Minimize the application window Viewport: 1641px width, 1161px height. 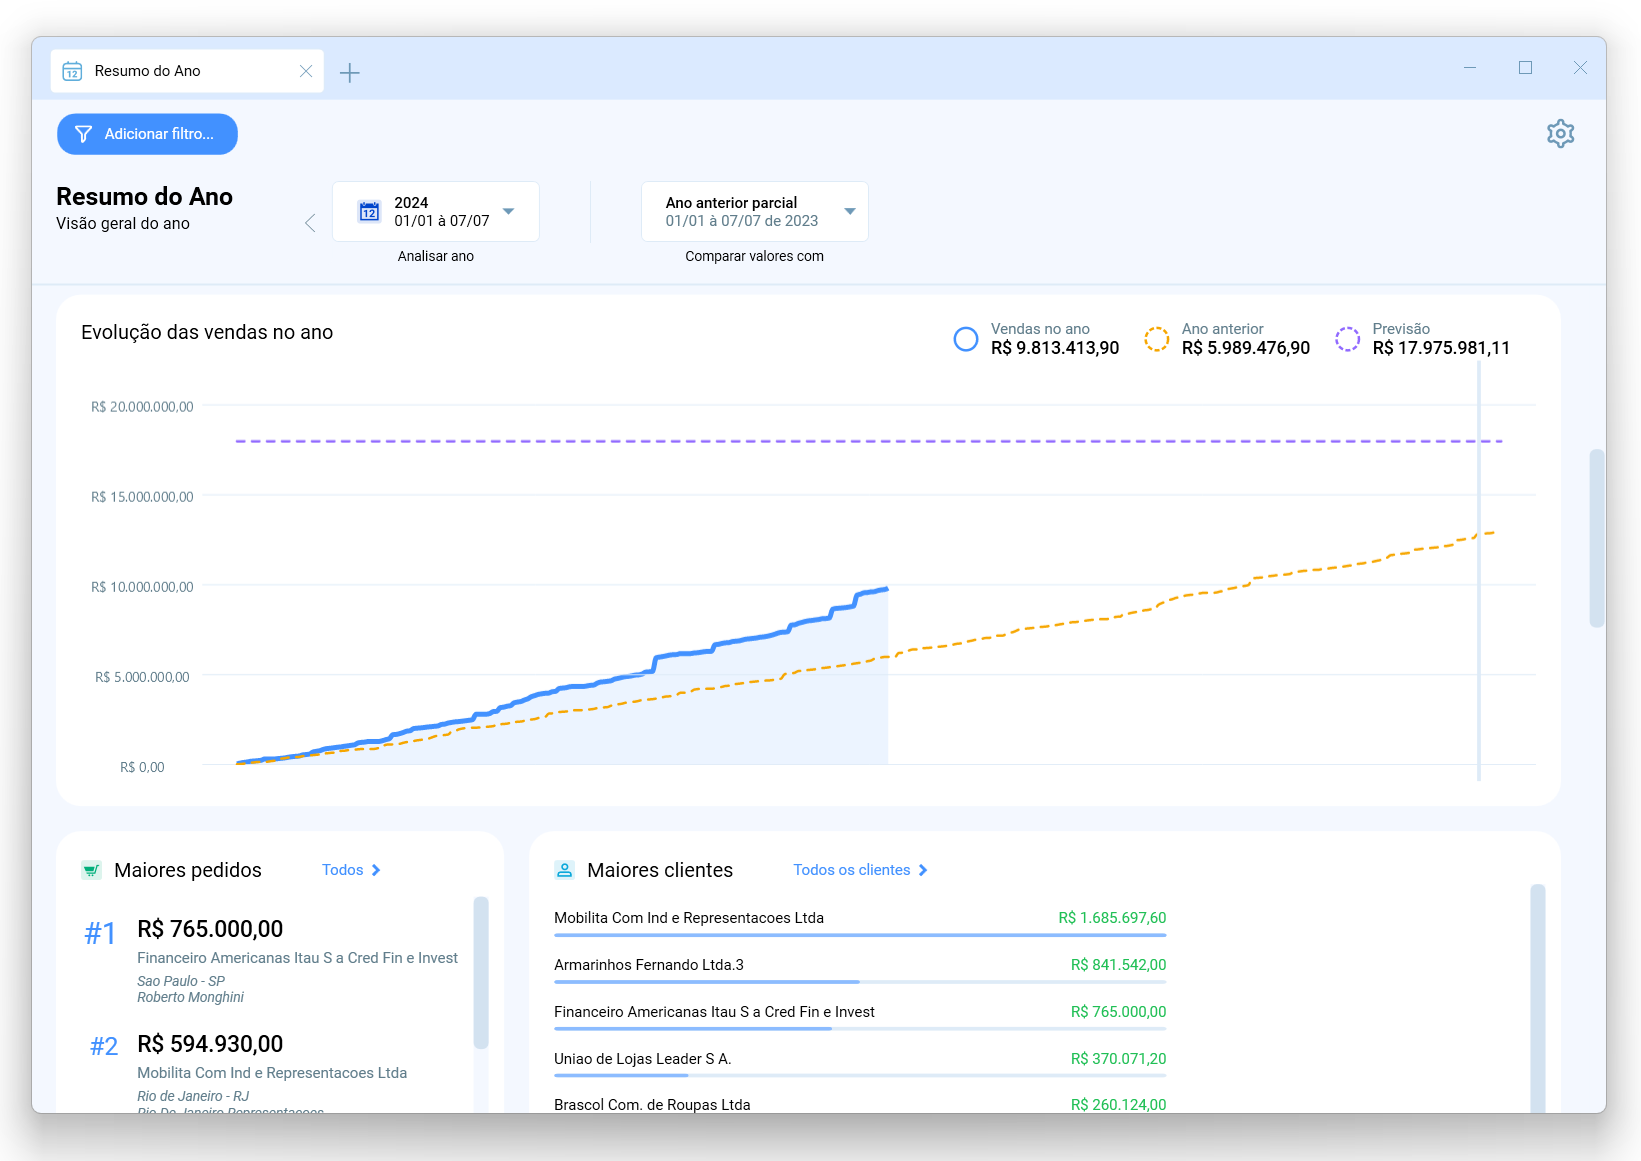click(x=1470, y=68)
